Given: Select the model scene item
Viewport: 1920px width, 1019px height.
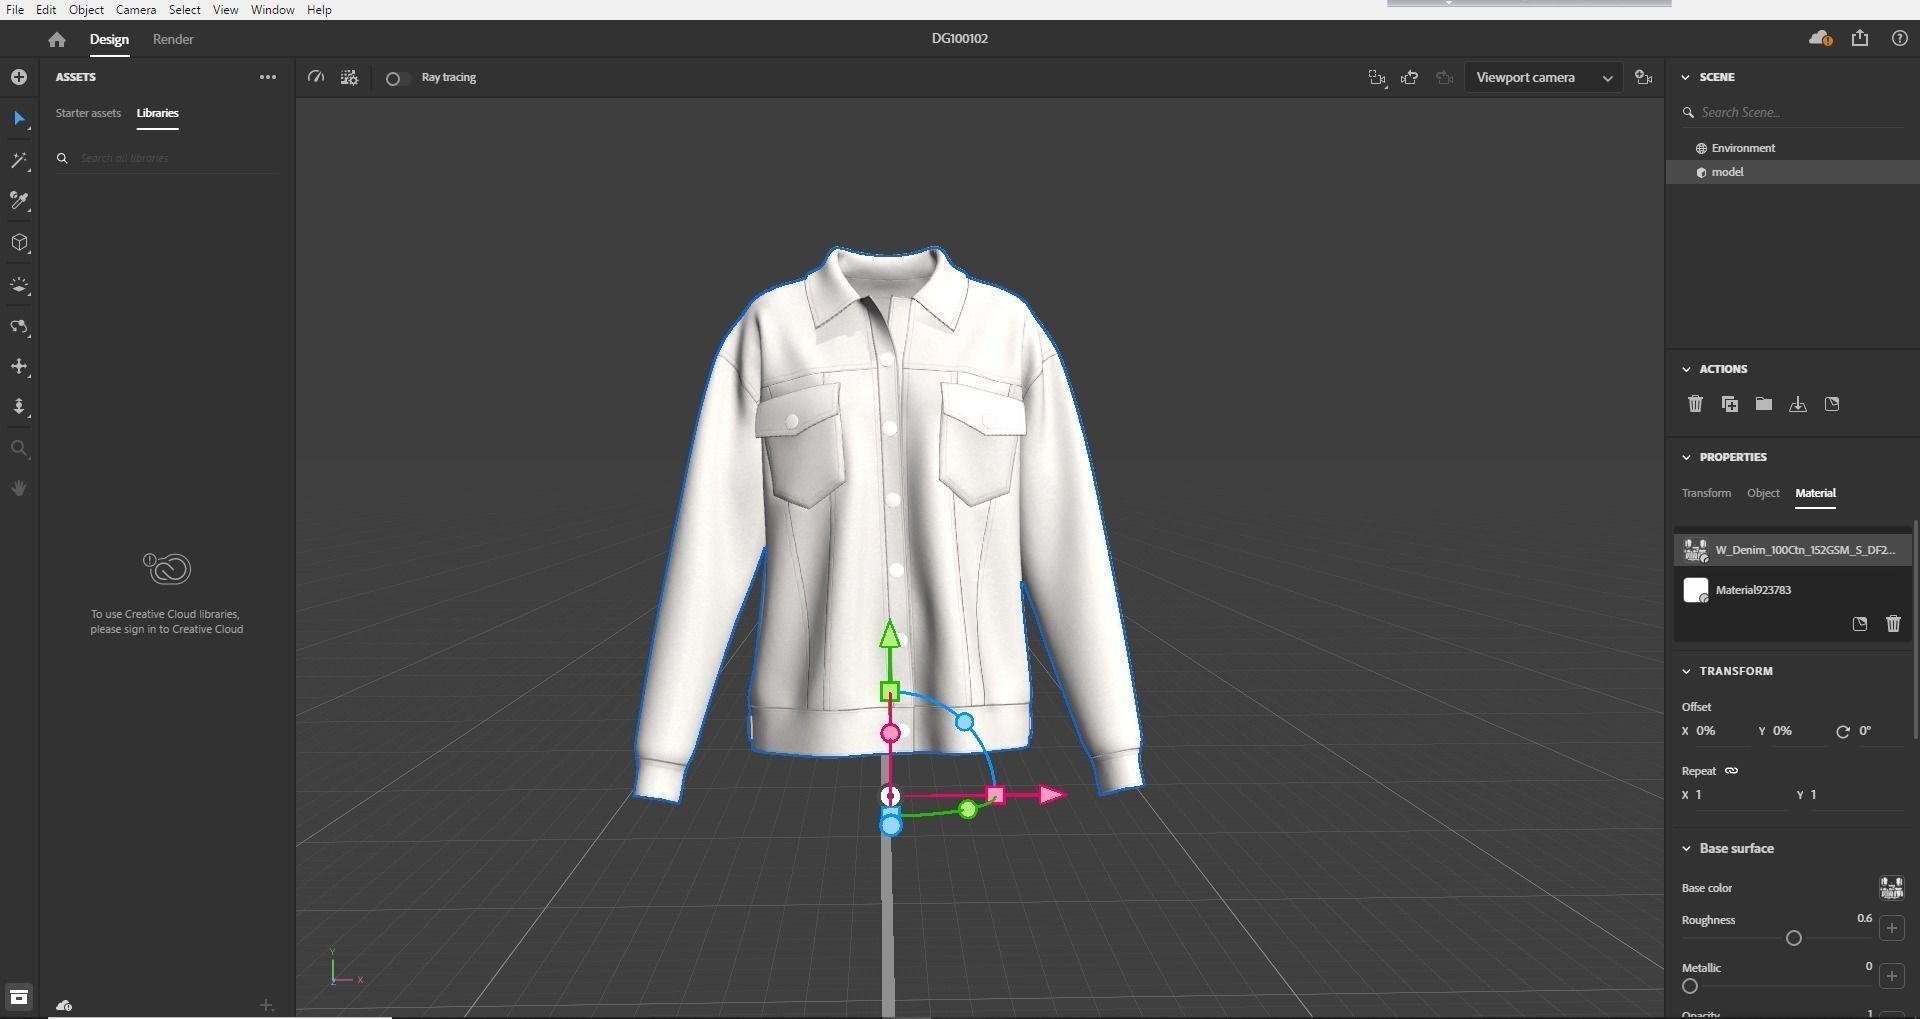Looking at the screenshot, I should tap(1793, 172).
